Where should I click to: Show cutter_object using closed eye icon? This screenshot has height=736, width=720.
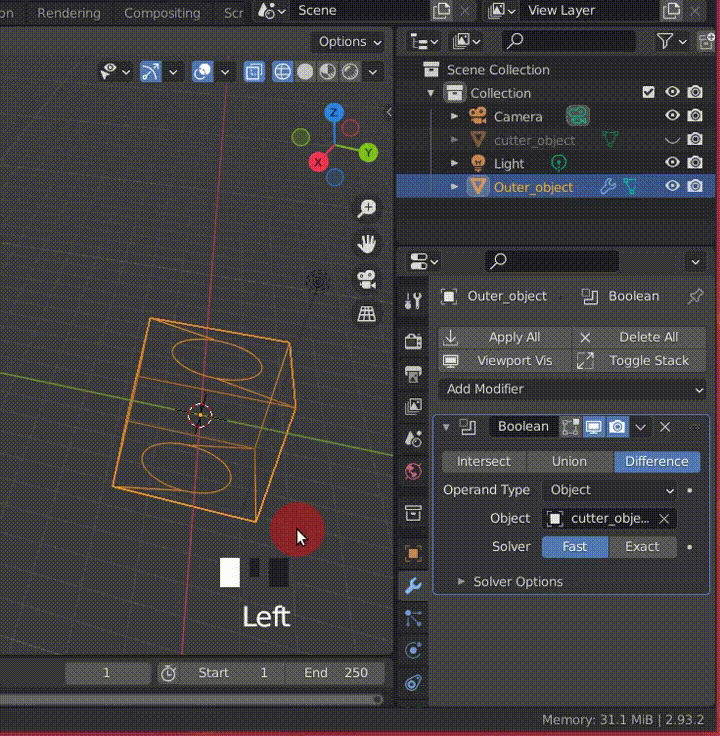pos(672,139)
